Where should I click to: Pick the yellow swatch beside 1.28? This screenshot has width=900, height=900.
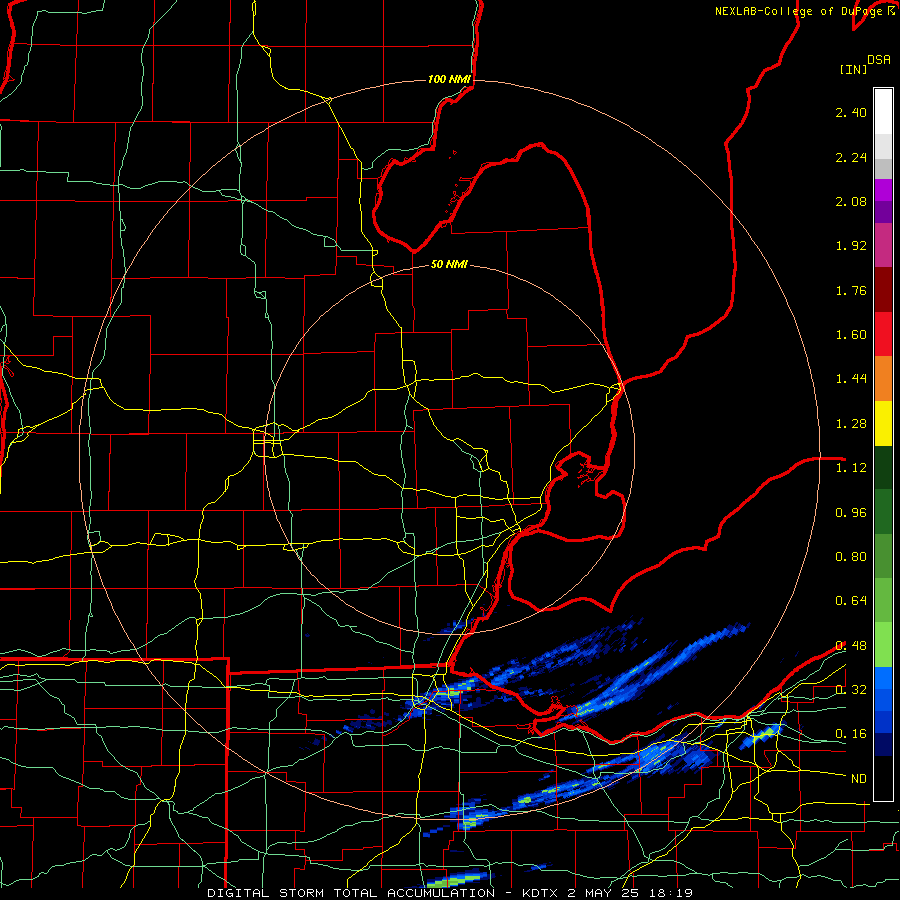click(x=883, y=423)
